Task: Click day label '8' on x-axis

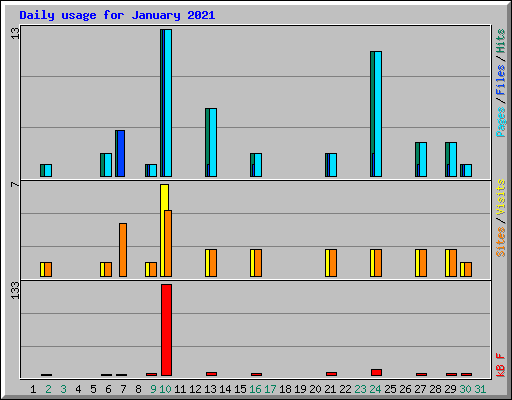Action: (138, 389)
